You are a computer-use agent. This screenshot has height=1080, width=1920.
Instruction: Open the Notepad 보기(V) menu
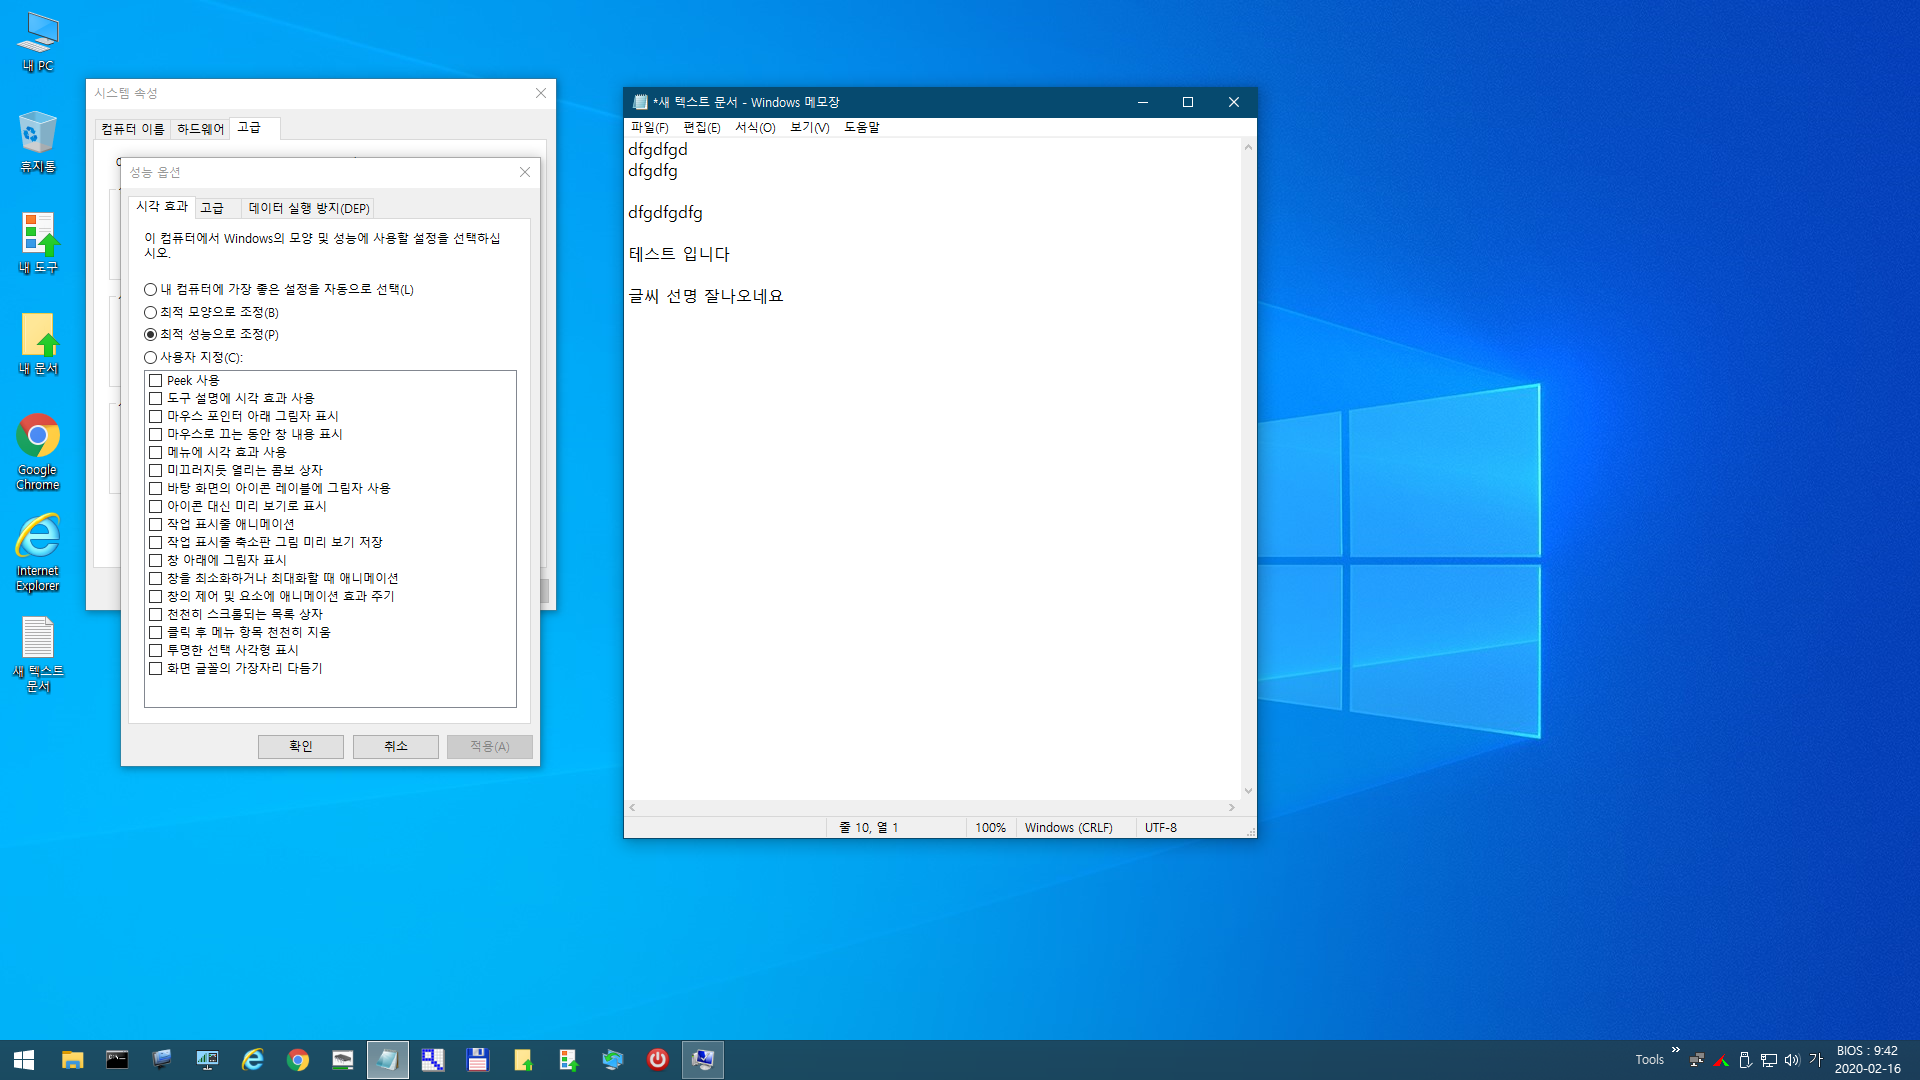(809, 127)
